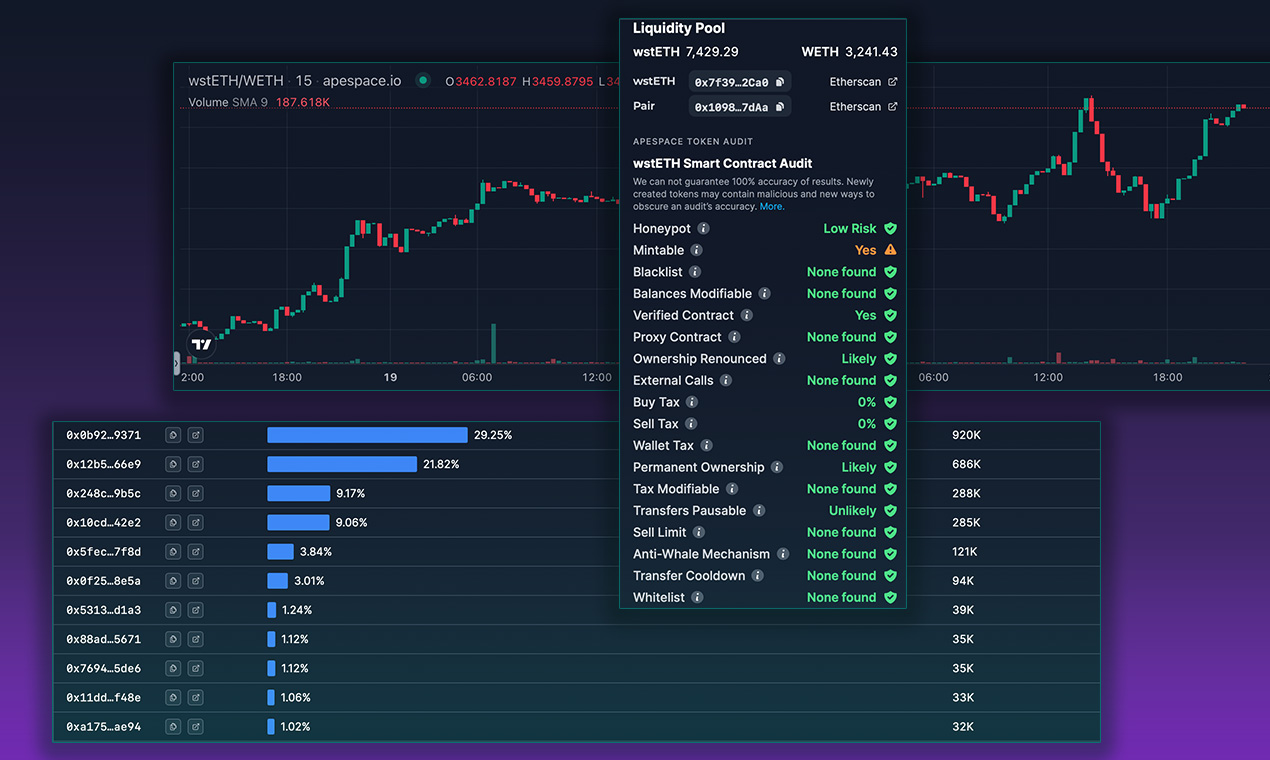Image resolution: width=1270 pixels, height=760 pixels.
Task: Open 0x11dd…f48e in external explorer
Action: coord(196,697)
